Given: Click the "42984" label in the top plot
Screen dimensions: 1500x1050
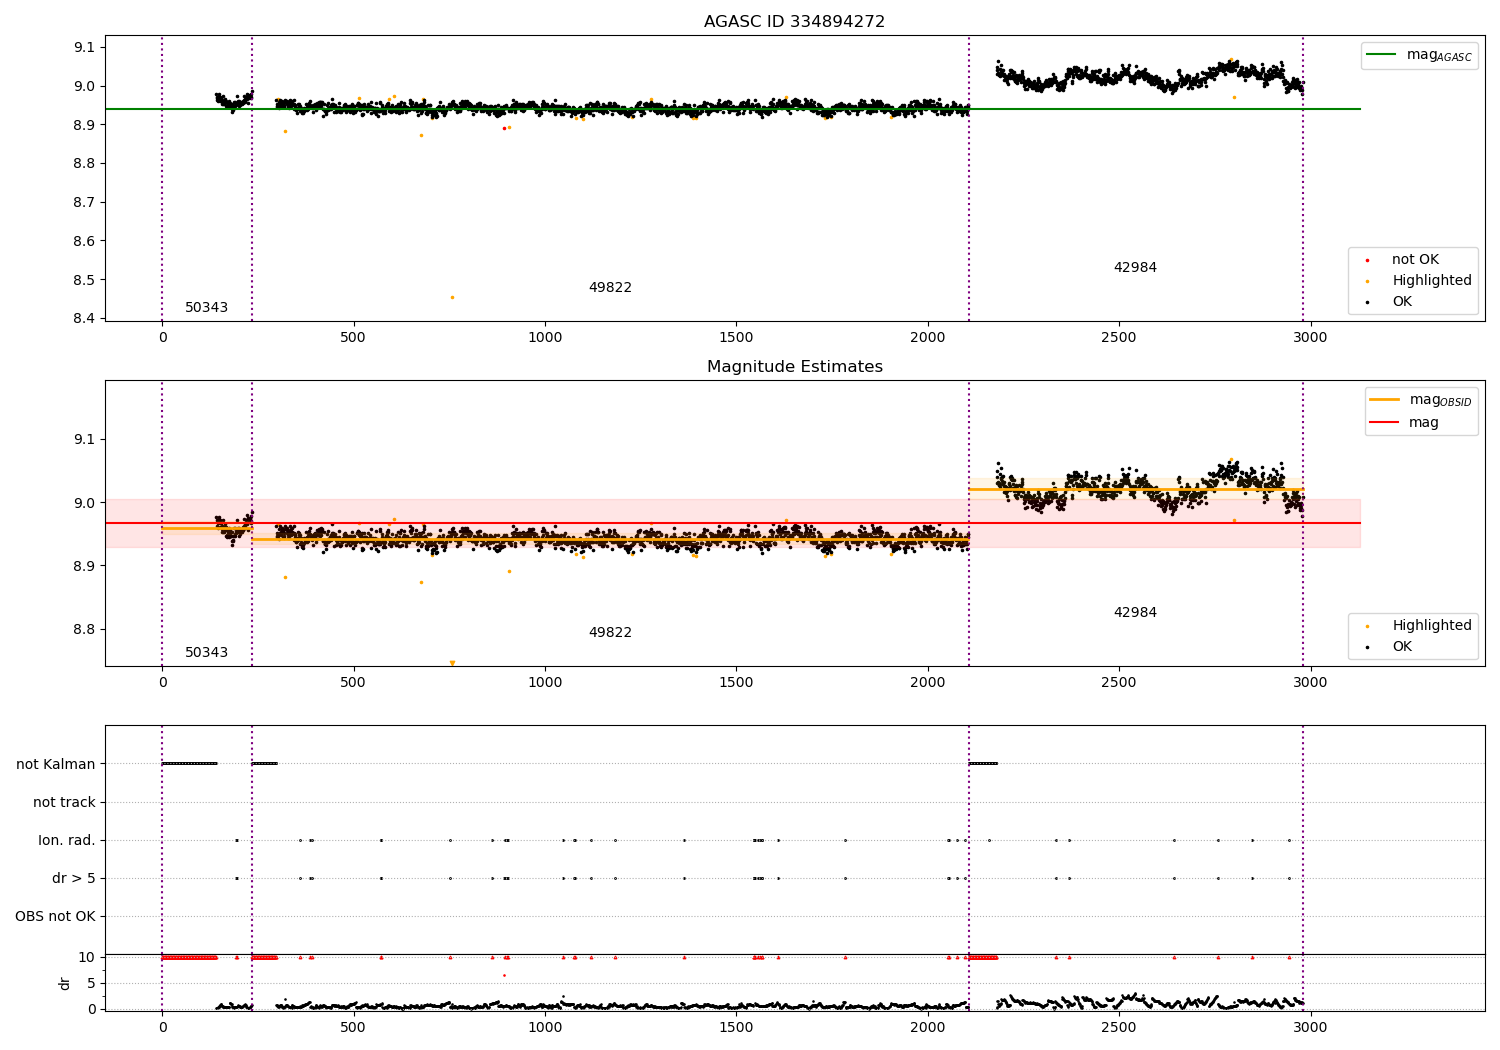Looking at the screenshot, I should click(1135, 268).
